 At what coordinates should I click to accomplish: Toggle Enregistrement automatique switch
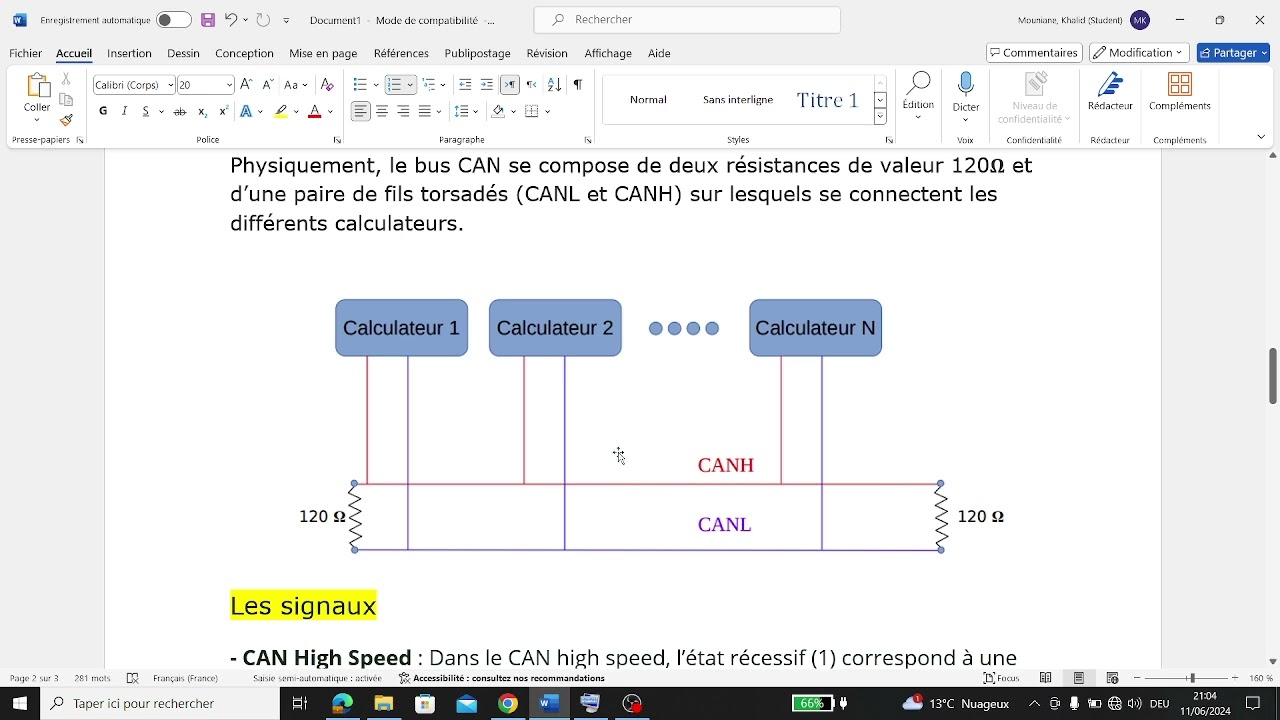[173, 20]
